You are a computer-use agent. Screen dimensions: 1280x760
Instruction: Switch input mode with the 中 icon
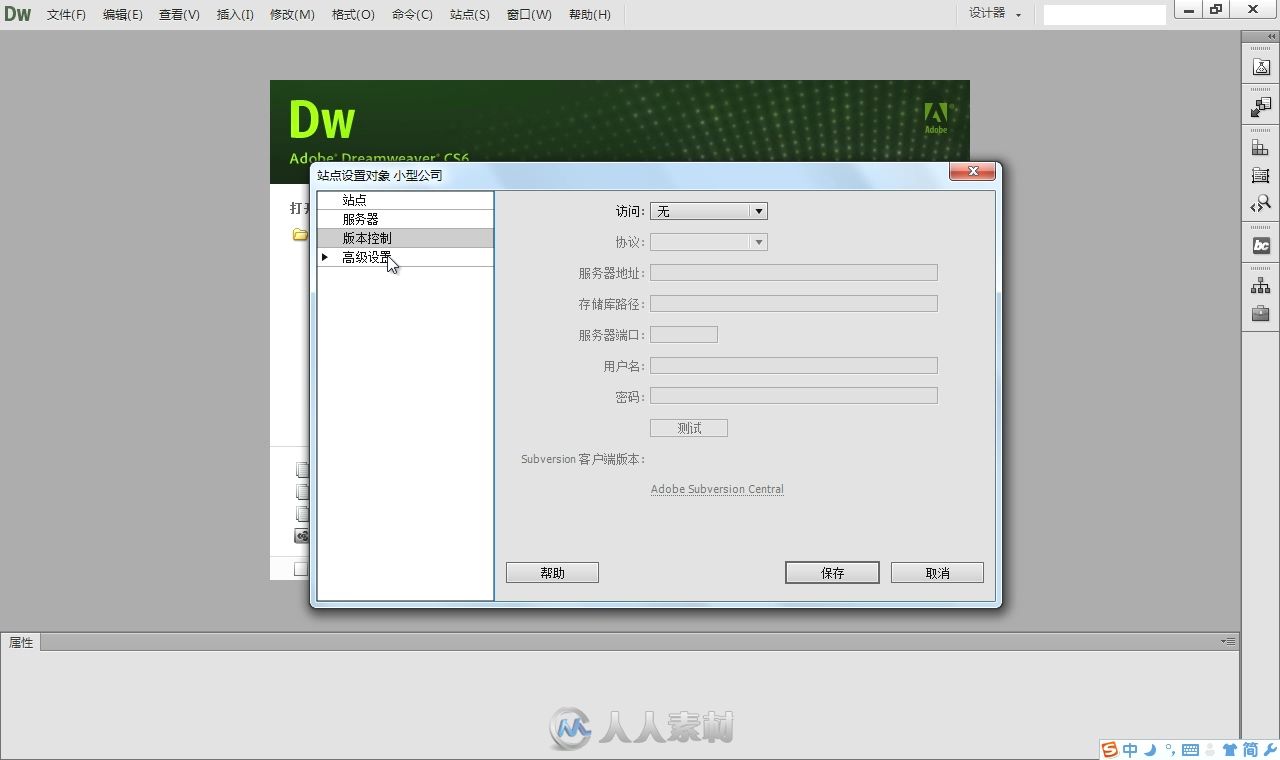pos(1130,750)
